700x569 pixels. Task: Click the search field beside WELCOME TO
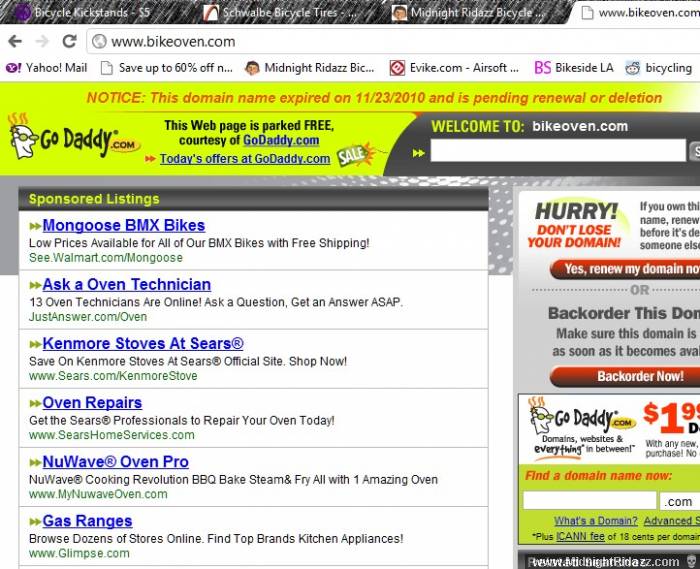pyautogui.click(x=558, y=150)
